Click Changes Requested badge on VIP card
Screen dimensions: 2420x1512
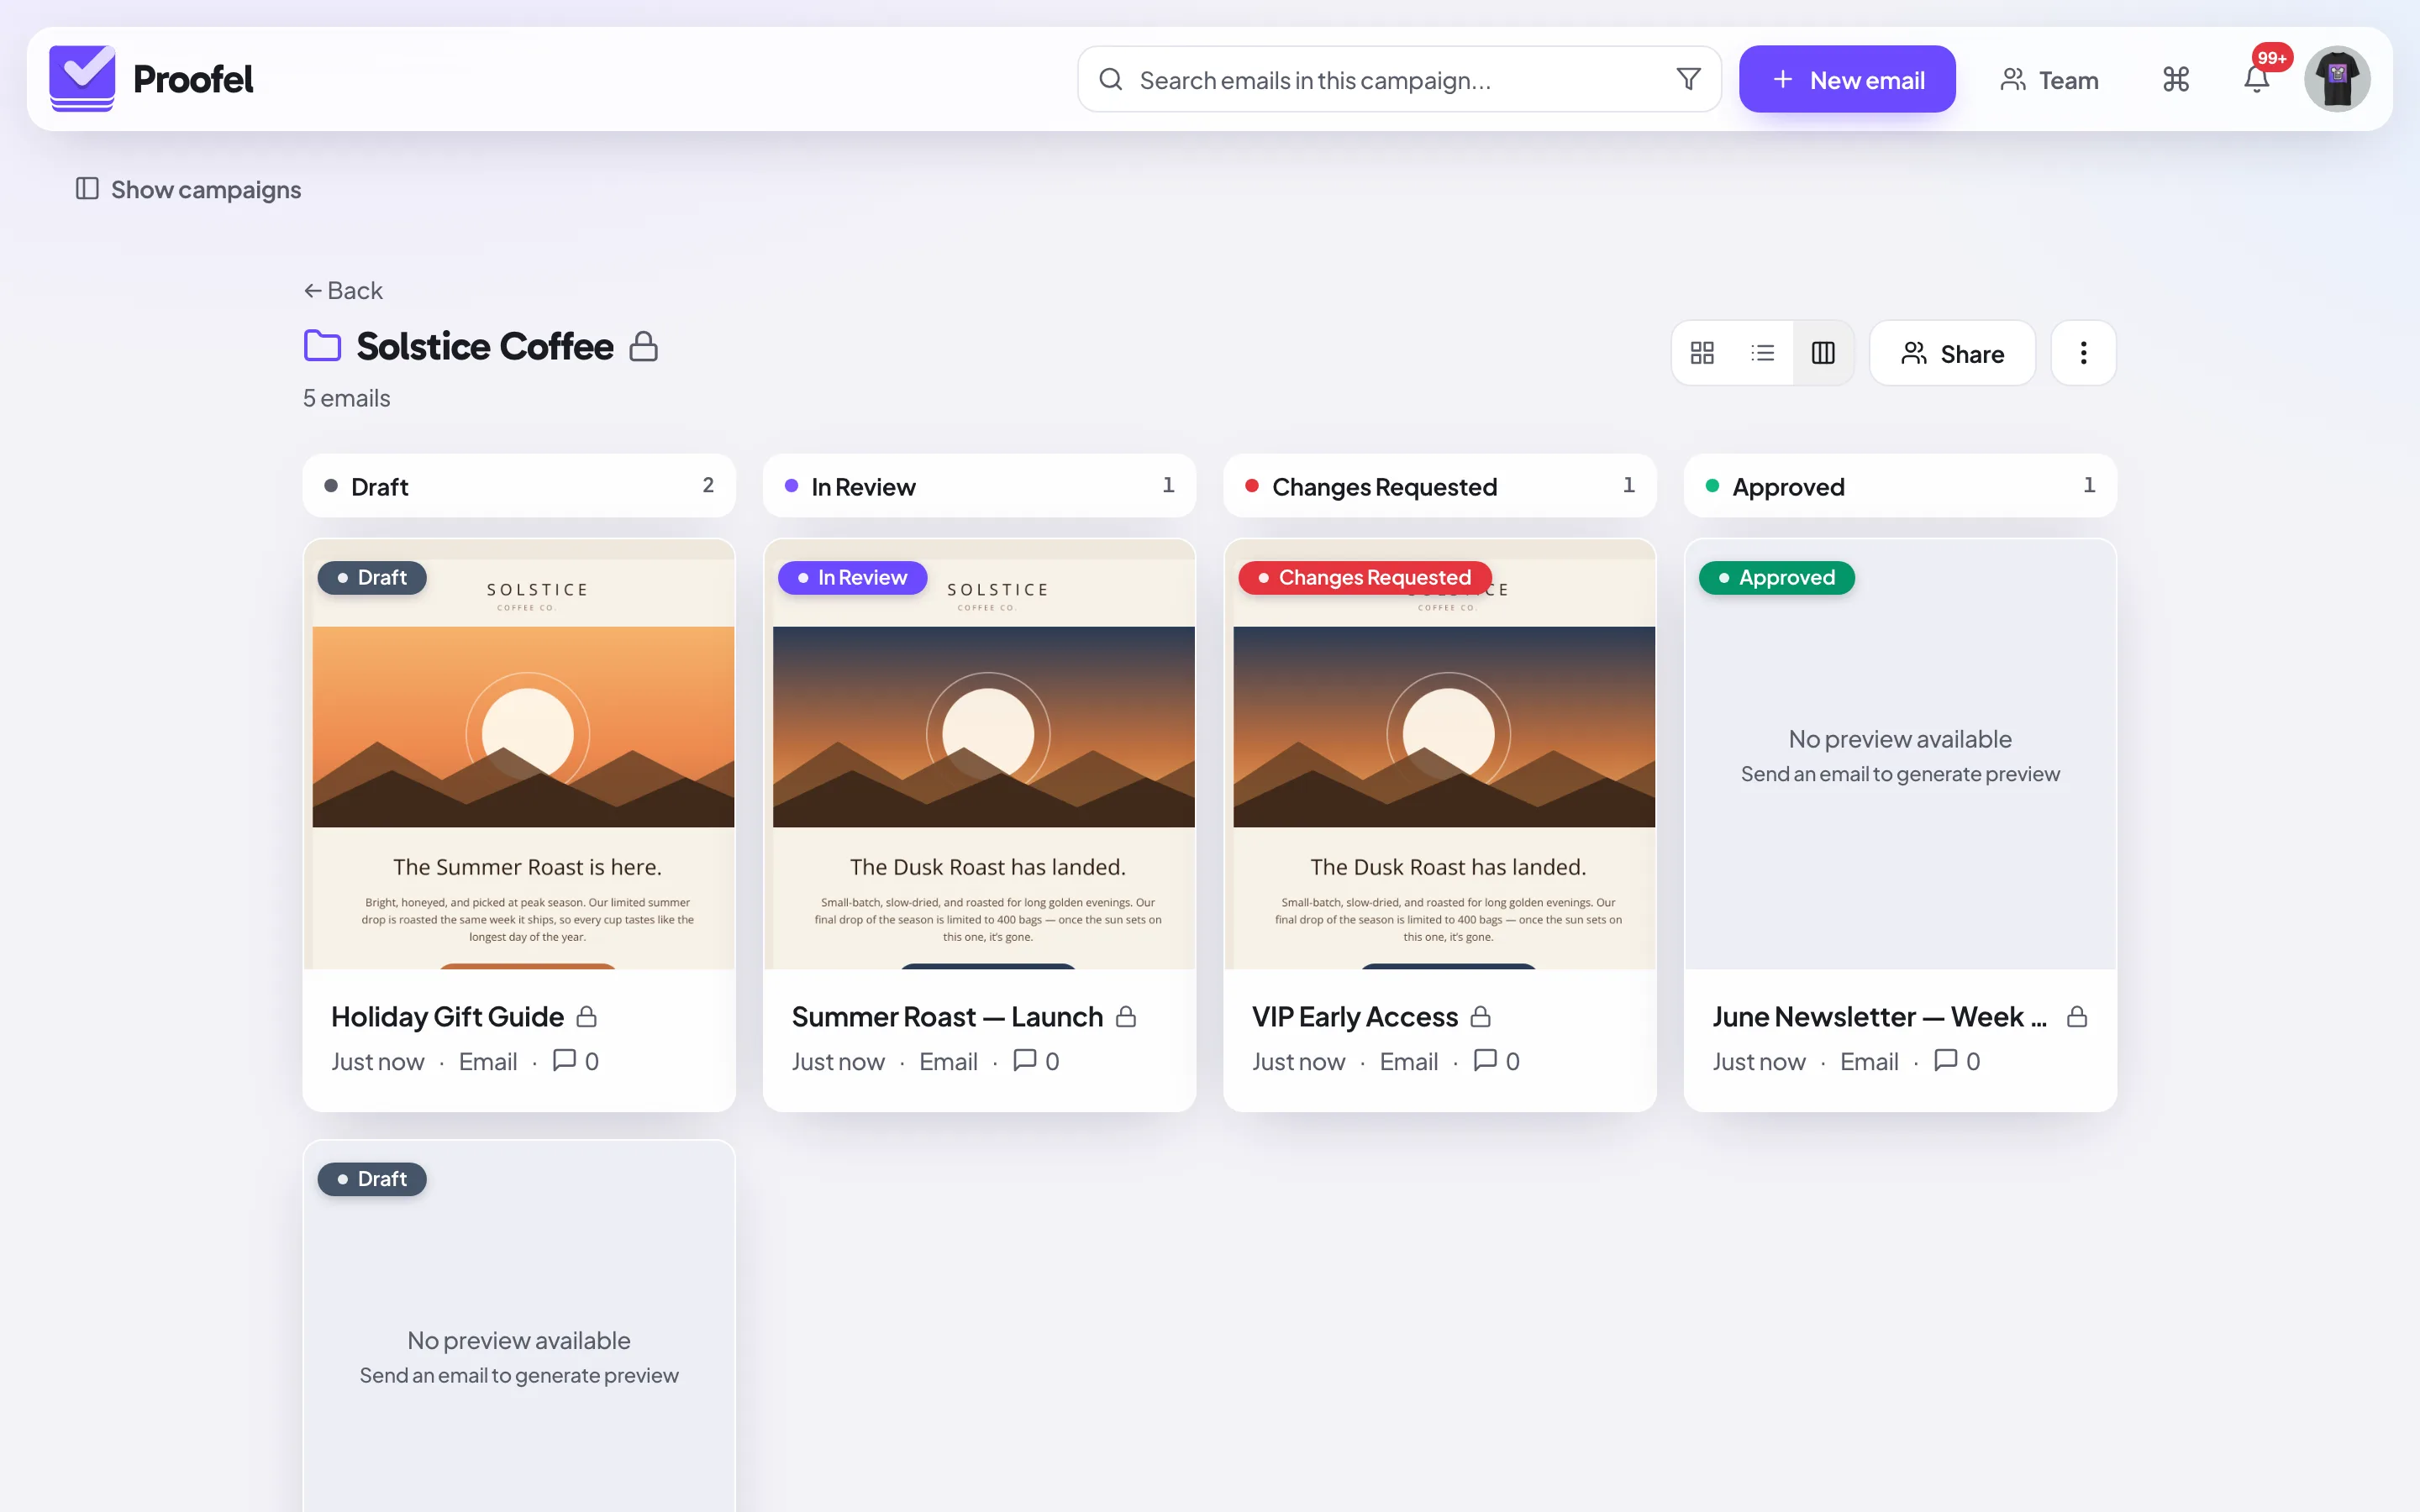(1365, 578)
